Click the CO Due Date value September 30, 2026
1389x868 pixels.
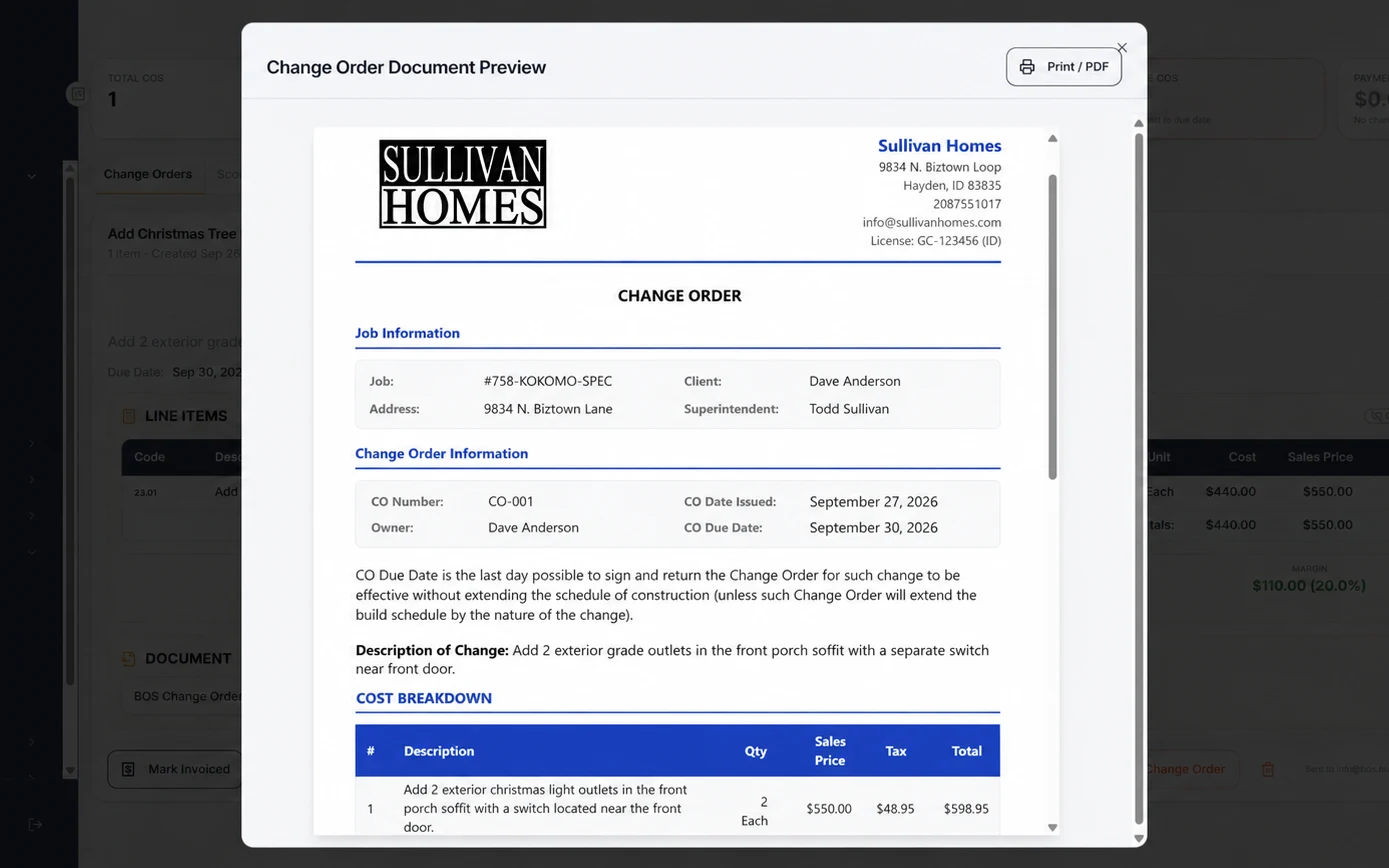tap(873, 527)
